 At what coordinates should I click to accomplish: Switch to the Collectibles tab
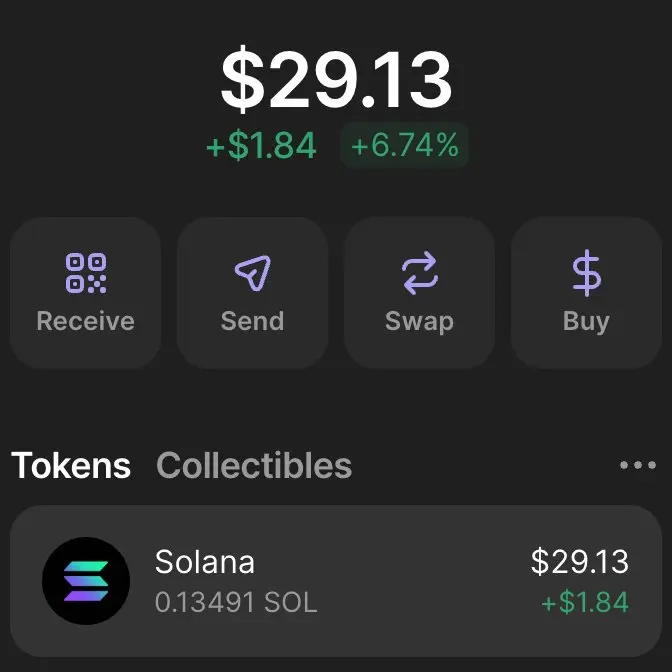[x=254, y=465]
